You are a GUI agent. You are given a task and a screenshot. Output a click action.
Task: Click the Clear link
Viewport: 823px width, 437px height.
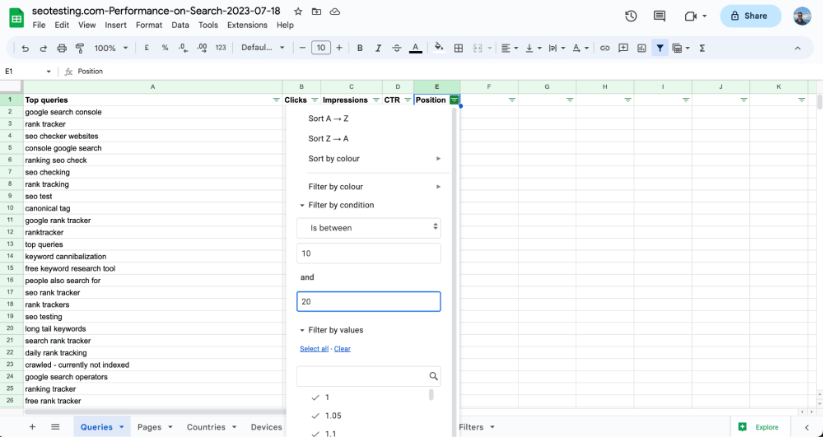[342, 349]
